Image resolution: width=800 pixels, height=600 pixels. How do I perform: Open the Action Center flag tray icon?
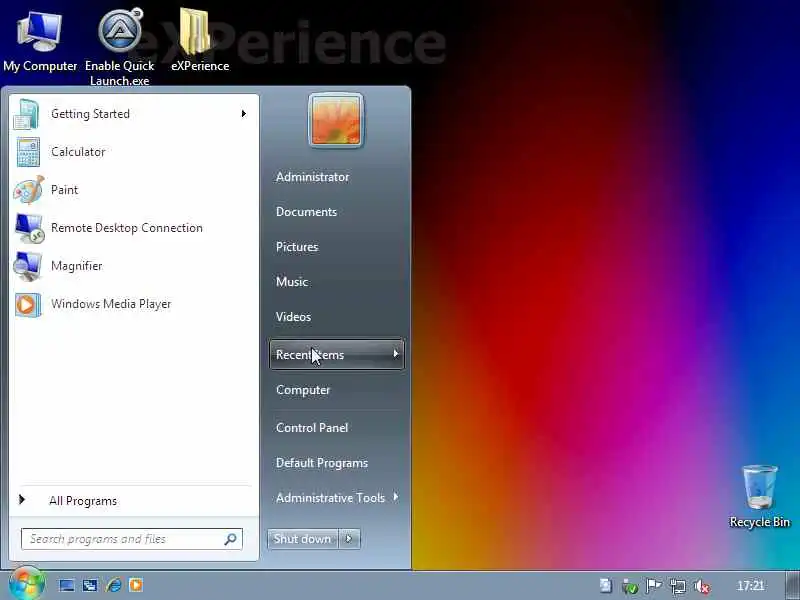654,586
